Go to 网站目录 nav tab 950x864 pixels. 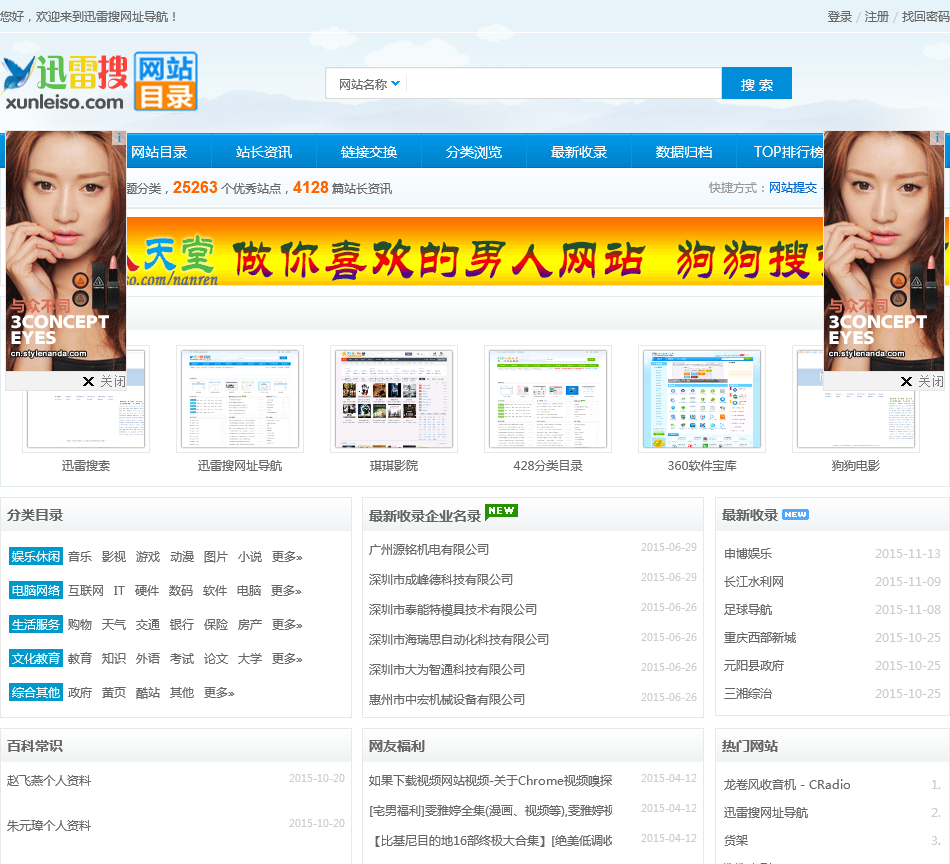click(x=159, y=151)
